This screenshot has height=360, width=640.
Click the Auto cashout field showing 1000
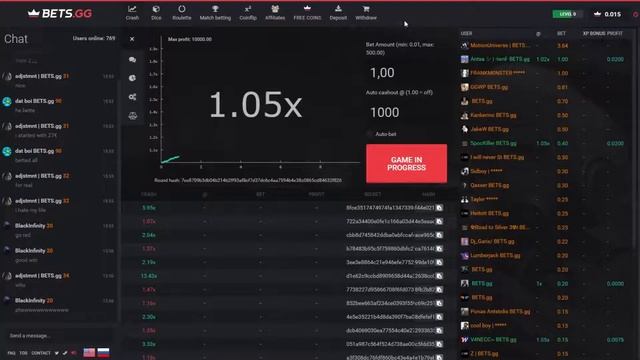(x=406, y=112)
